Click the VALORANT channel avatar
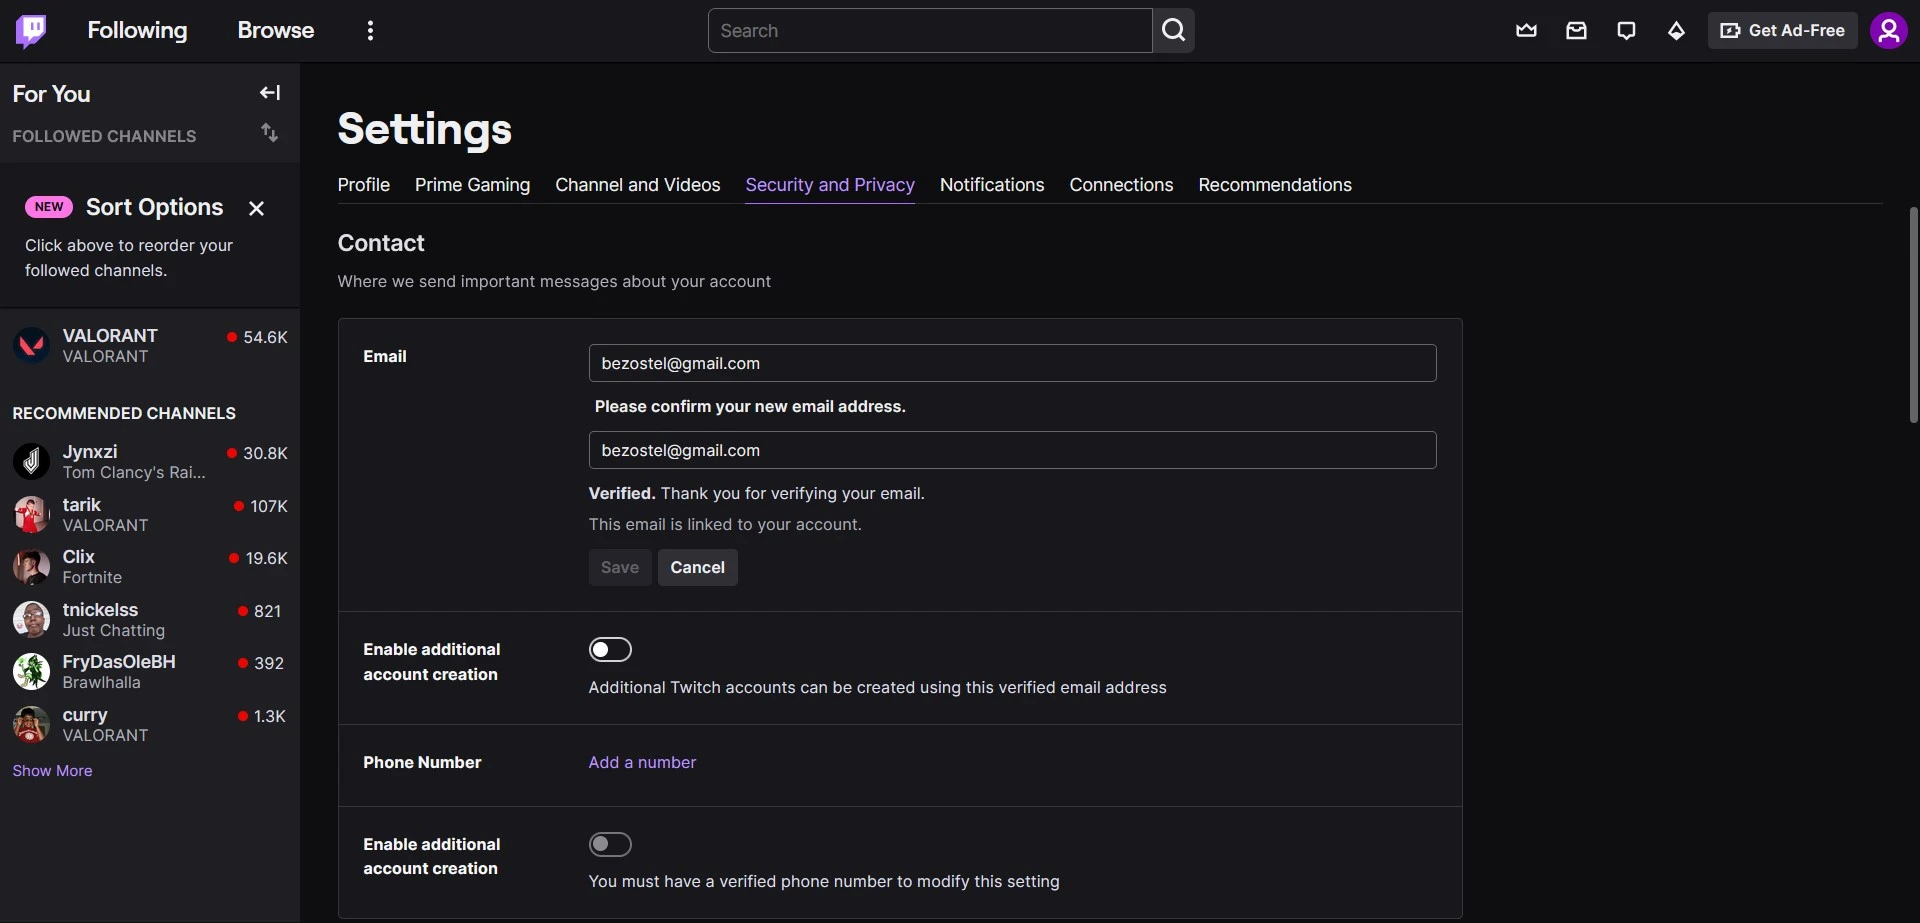Screen dimensions: 1920x923 [31, 346]
